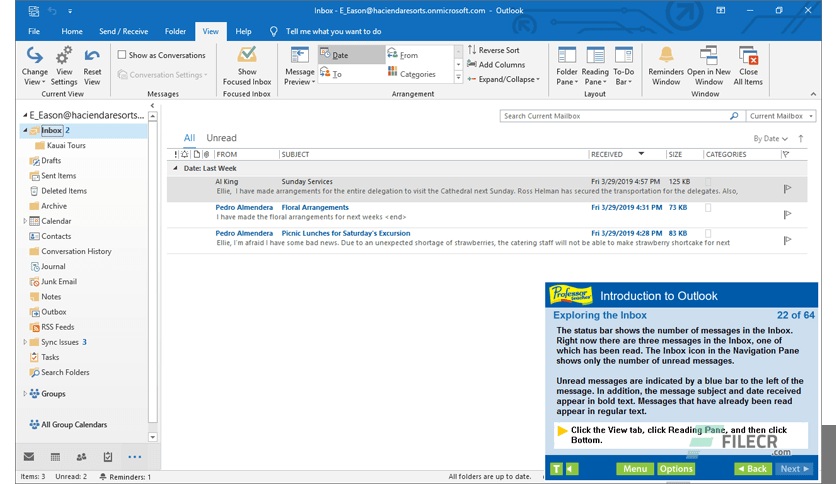Open the Expand/Collapse dropdown
This screenshot has width=836, height=484.
coord(503,79)
